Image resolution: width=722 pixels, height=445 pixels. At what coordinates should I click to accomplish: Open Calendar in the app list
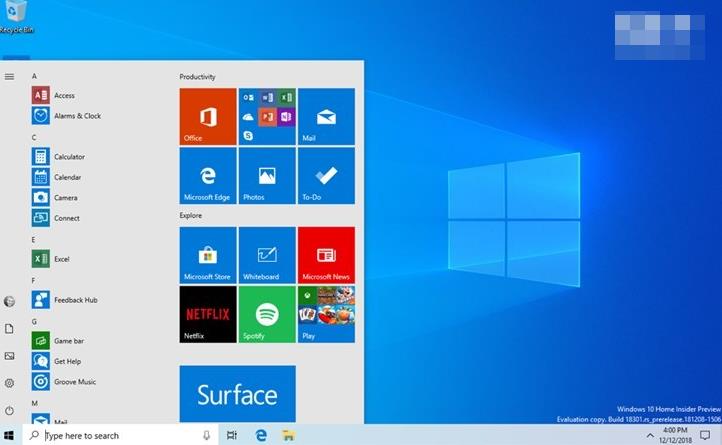[x=57, y=177]
